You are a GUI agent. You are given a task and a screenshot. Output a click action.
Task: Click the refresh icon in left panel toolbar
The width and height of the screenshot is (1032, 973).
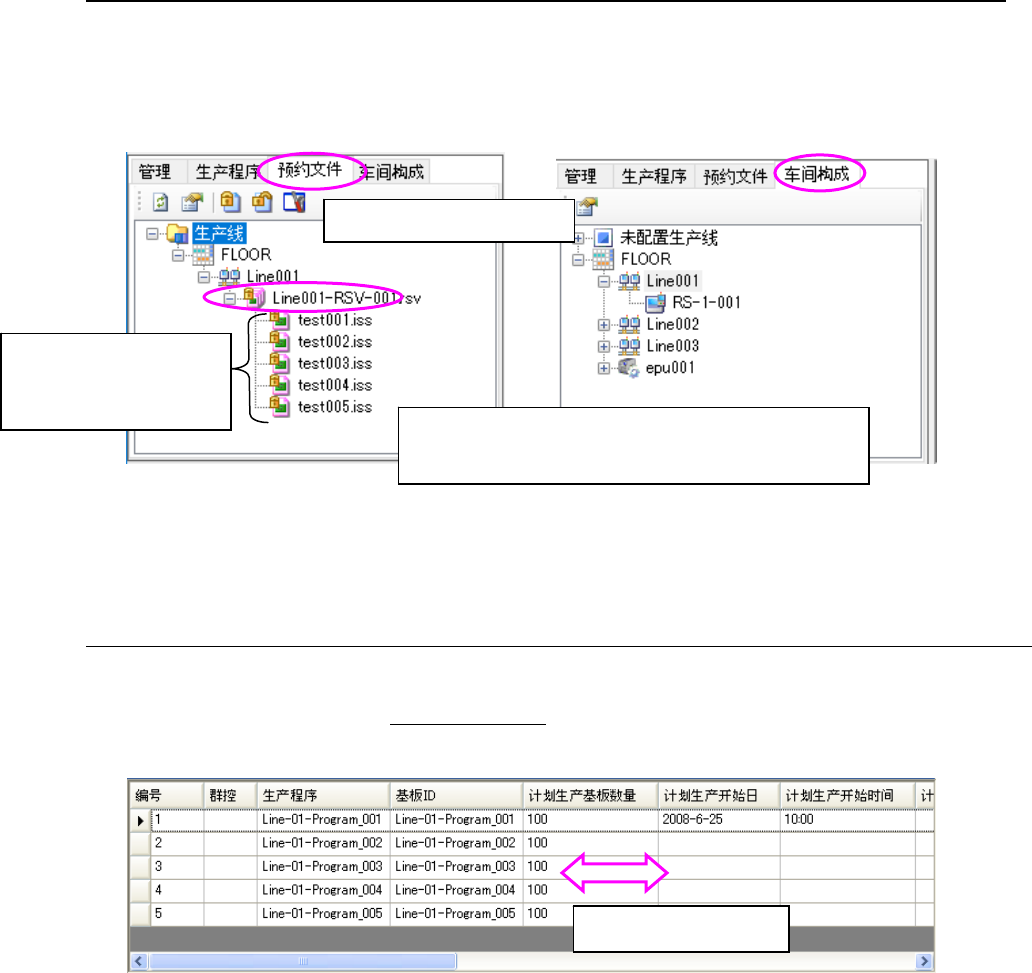pyautogui.click(x=160, y=202)
